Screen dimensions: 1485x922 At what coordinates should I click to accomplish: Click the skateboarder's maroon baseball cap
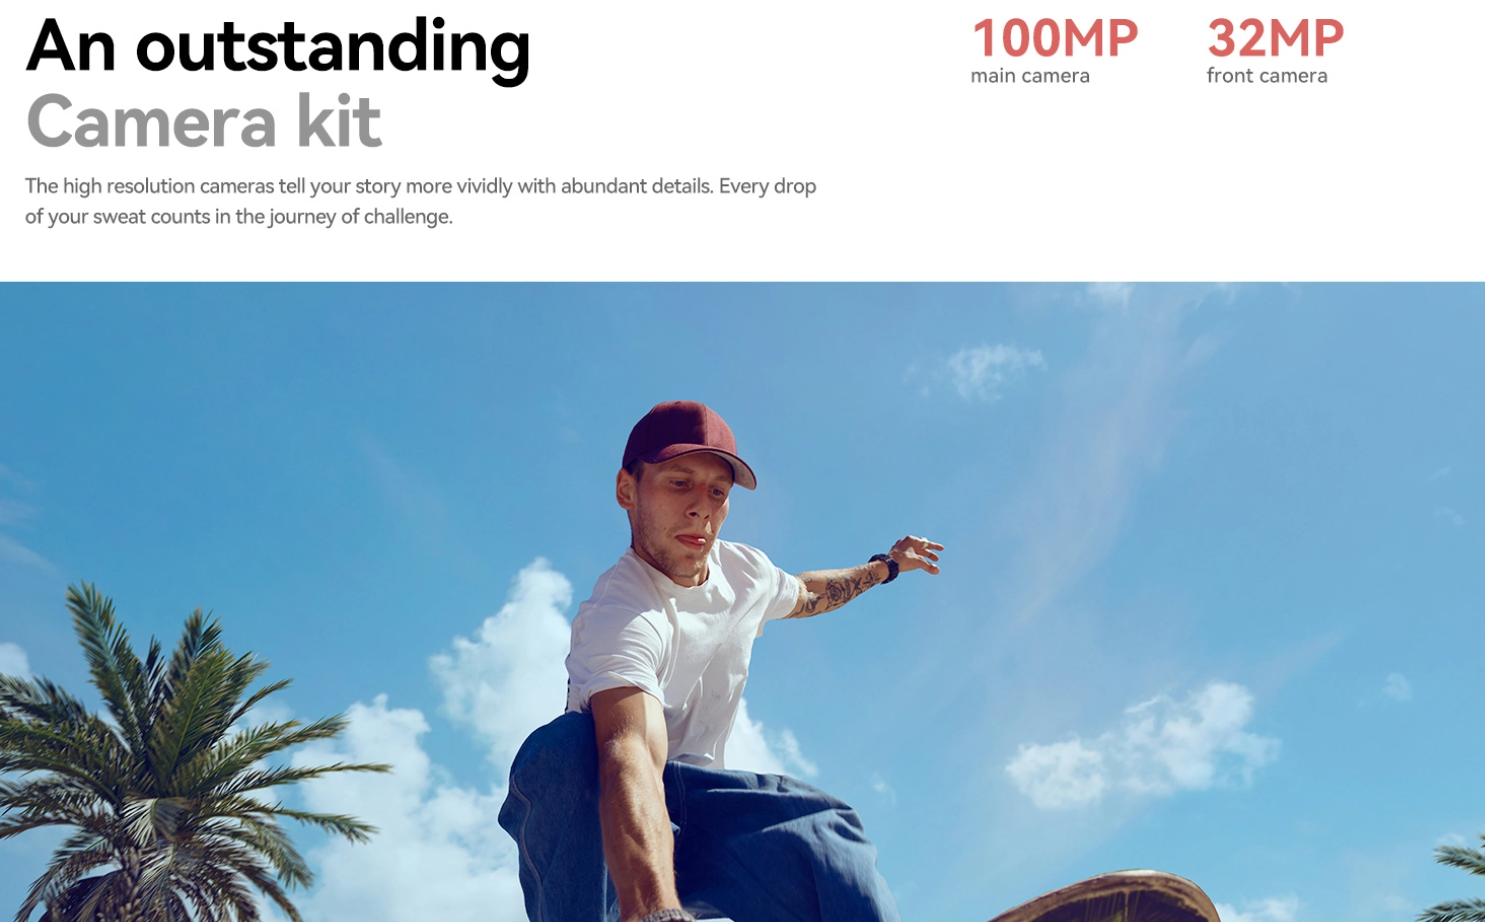coord(688,441)
